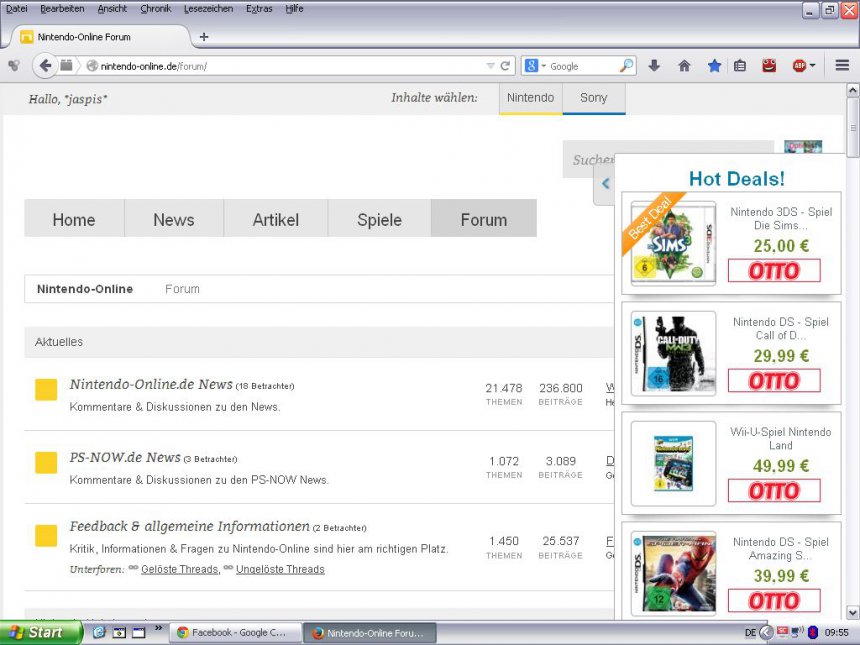
Task: Expand the URL bar history dropdown
Action: point(490,66)
